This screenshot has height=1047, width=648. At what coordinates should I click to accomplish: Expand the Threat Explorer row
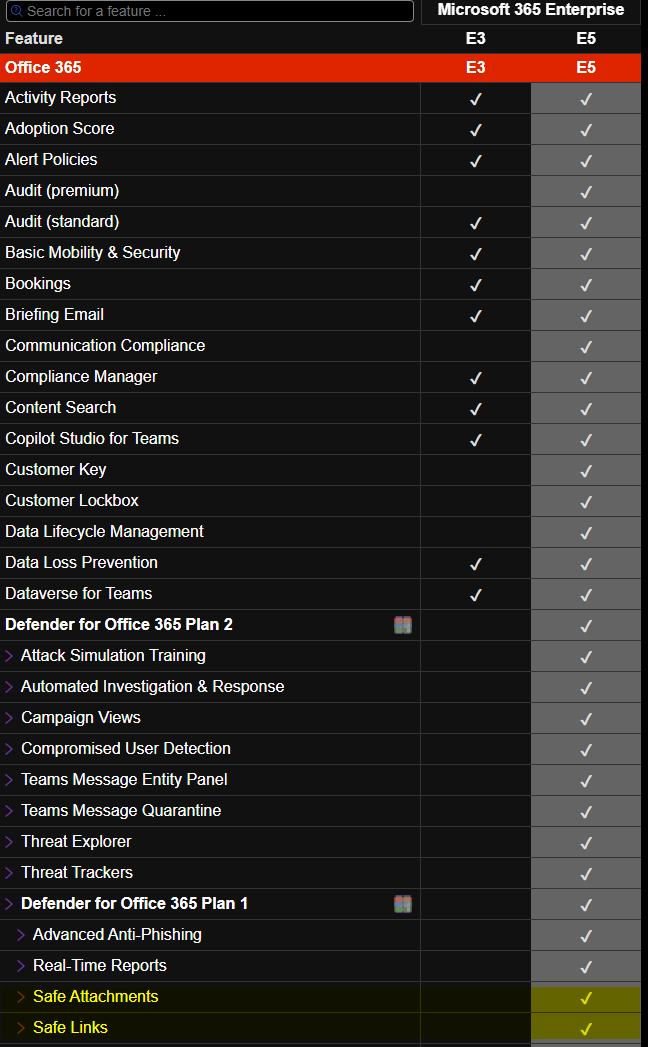[x=9, y=842]
